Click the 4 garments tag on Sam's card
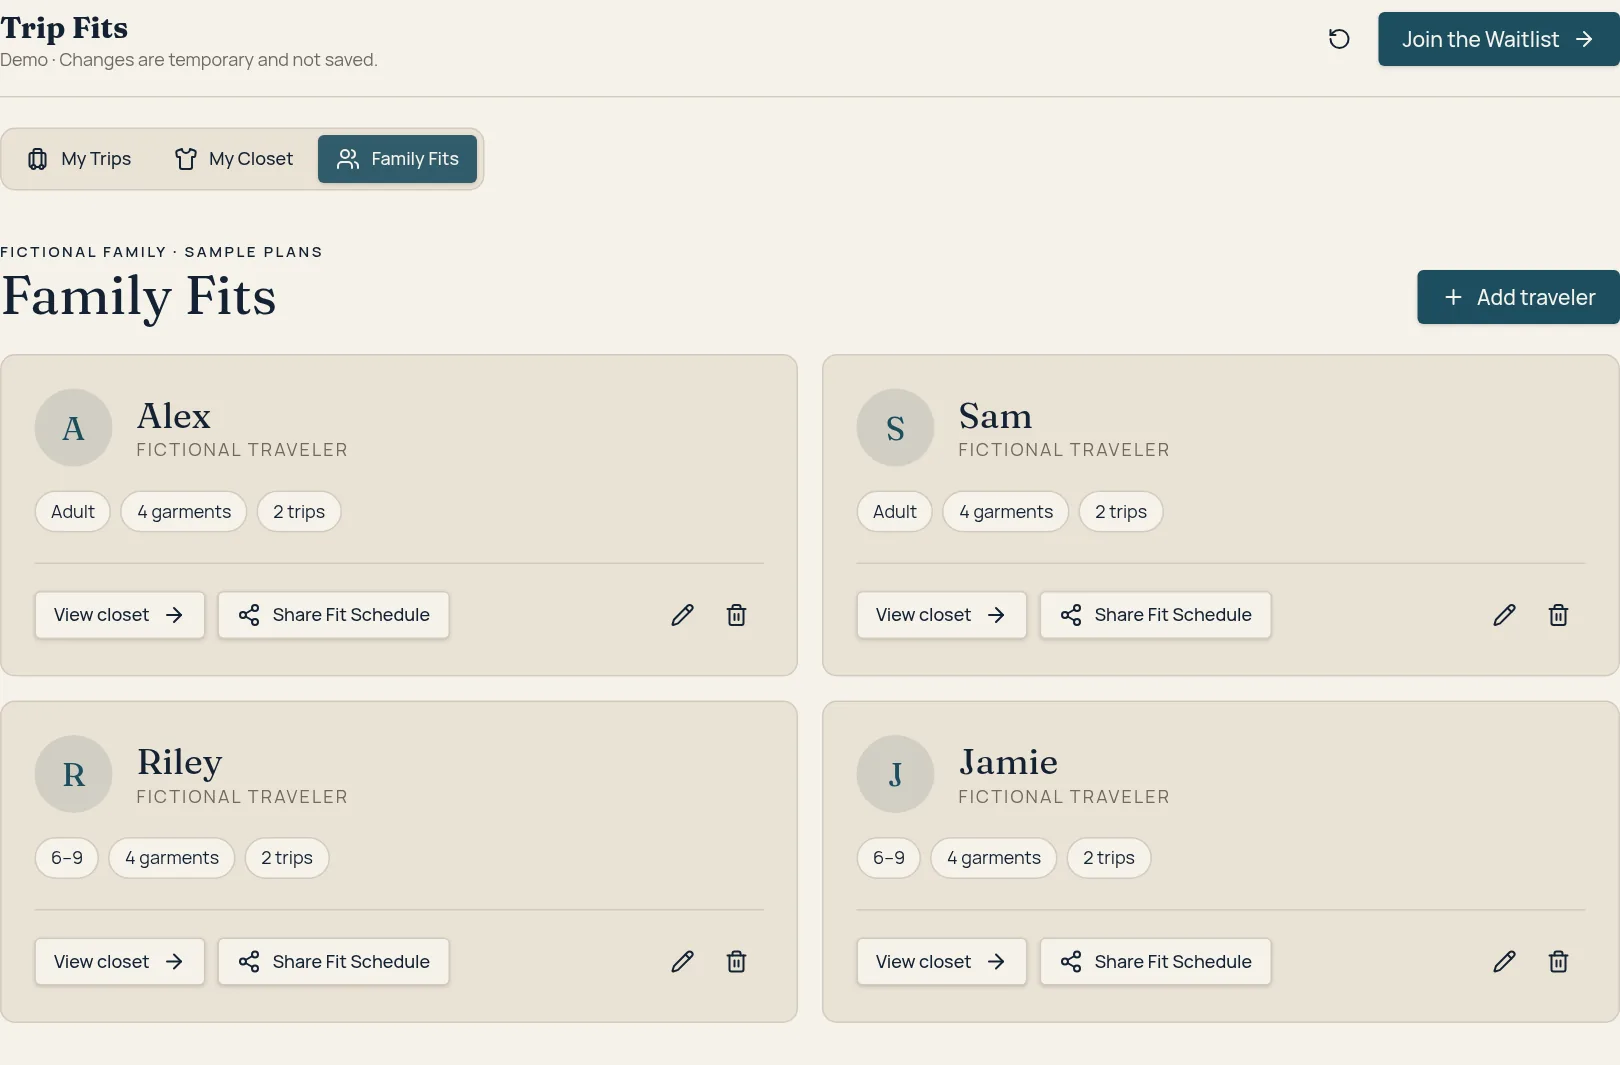The width and height of the screenshot is (1620, 1065). 1006,512
